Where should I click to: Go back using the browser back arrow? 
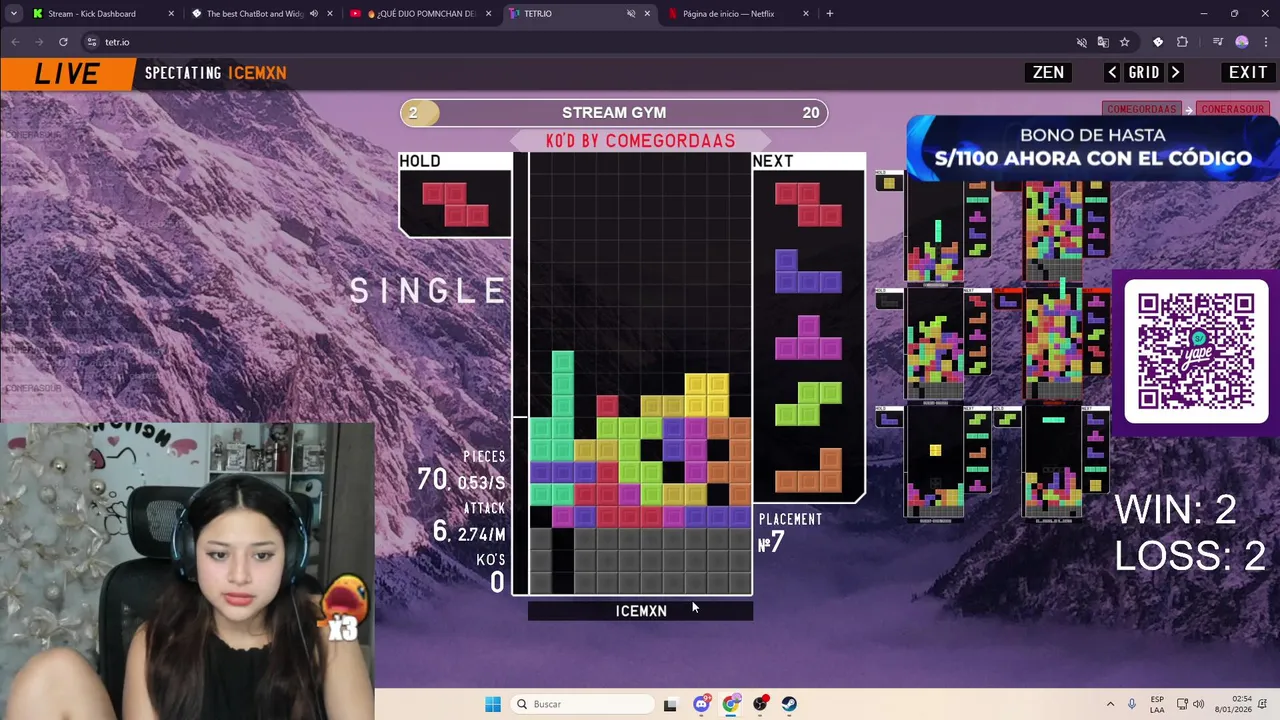tap(15, 42)
